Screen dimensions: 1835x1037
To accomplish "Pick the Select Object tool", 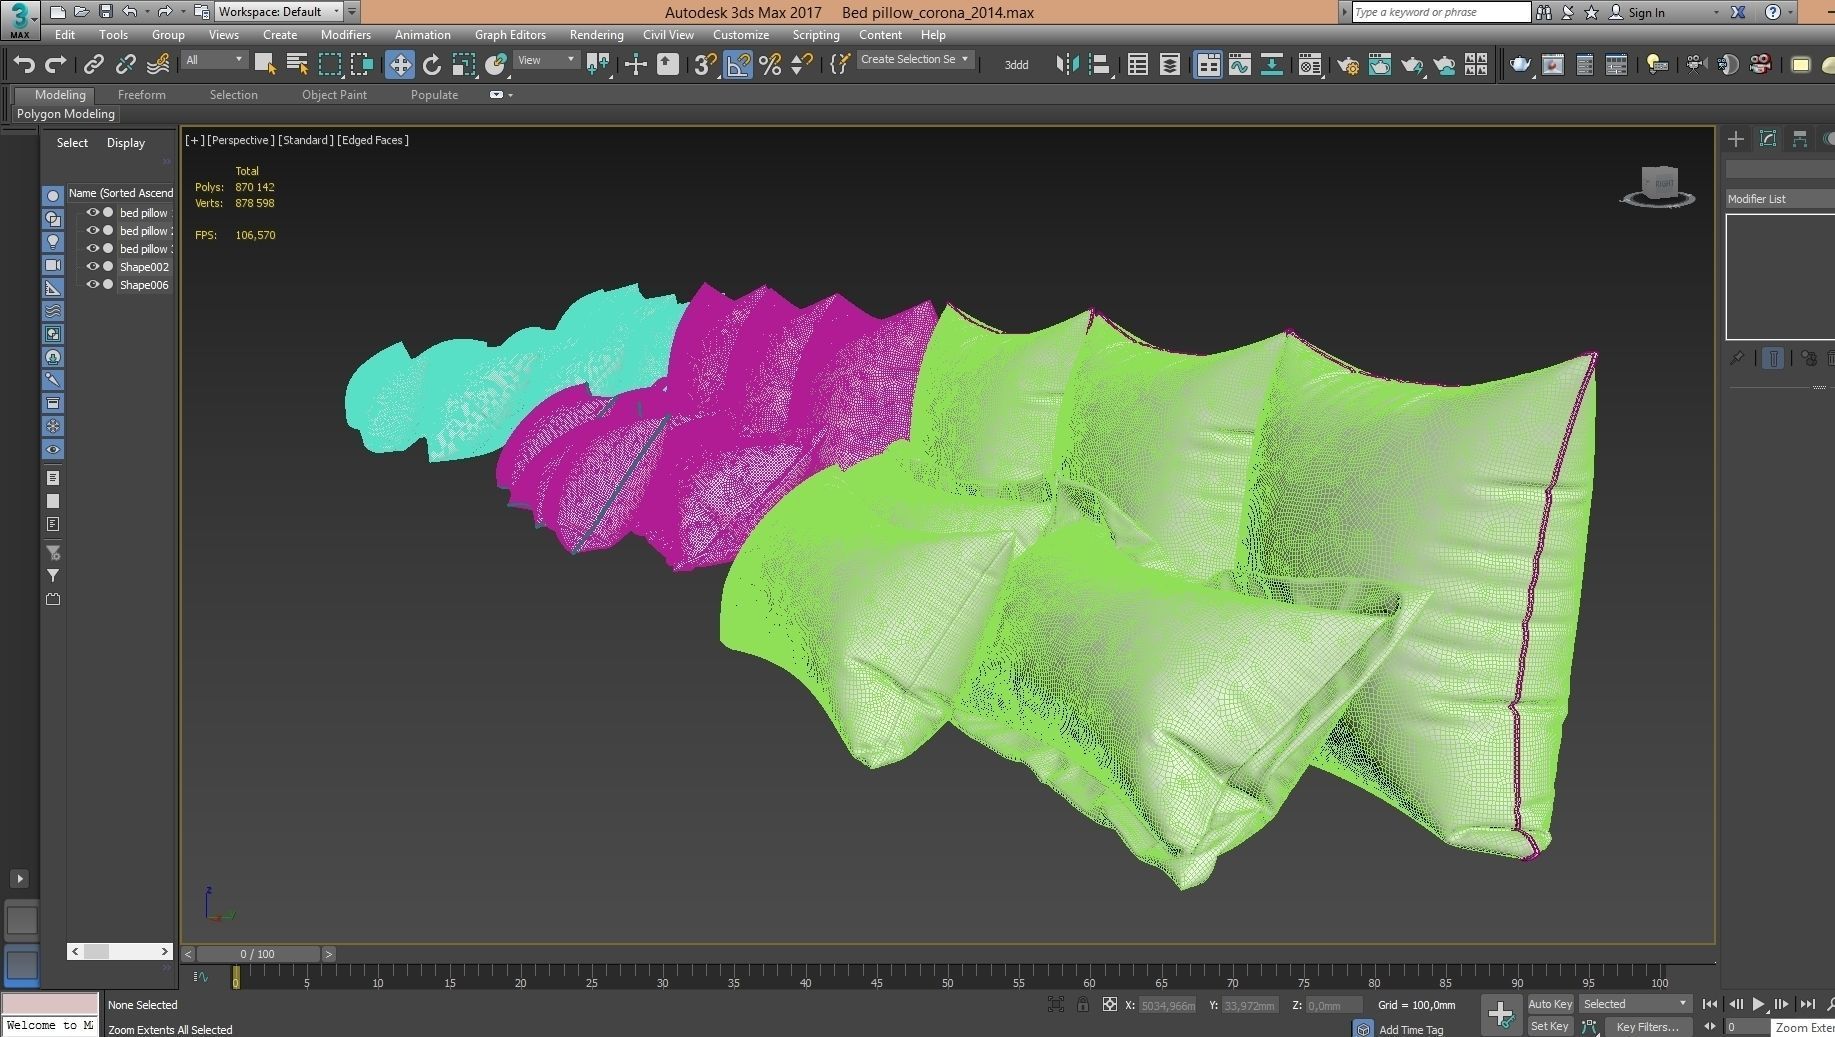I will (x=265, y=65).
